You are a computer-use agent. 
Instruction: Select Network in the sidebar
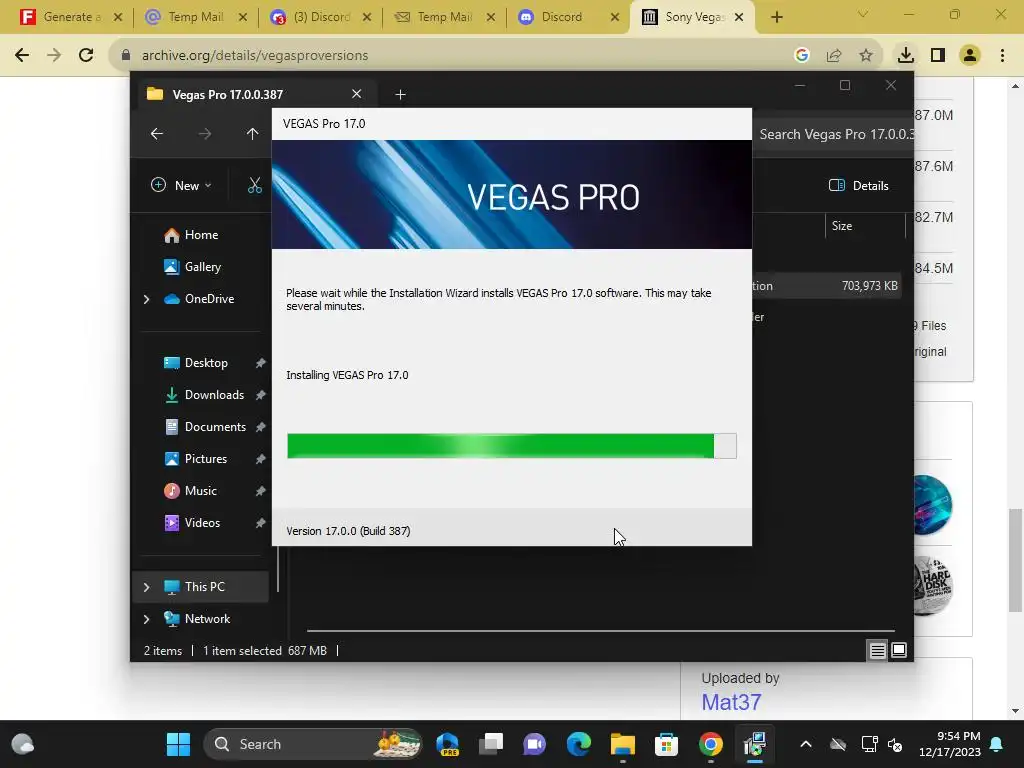pos(197,619)
